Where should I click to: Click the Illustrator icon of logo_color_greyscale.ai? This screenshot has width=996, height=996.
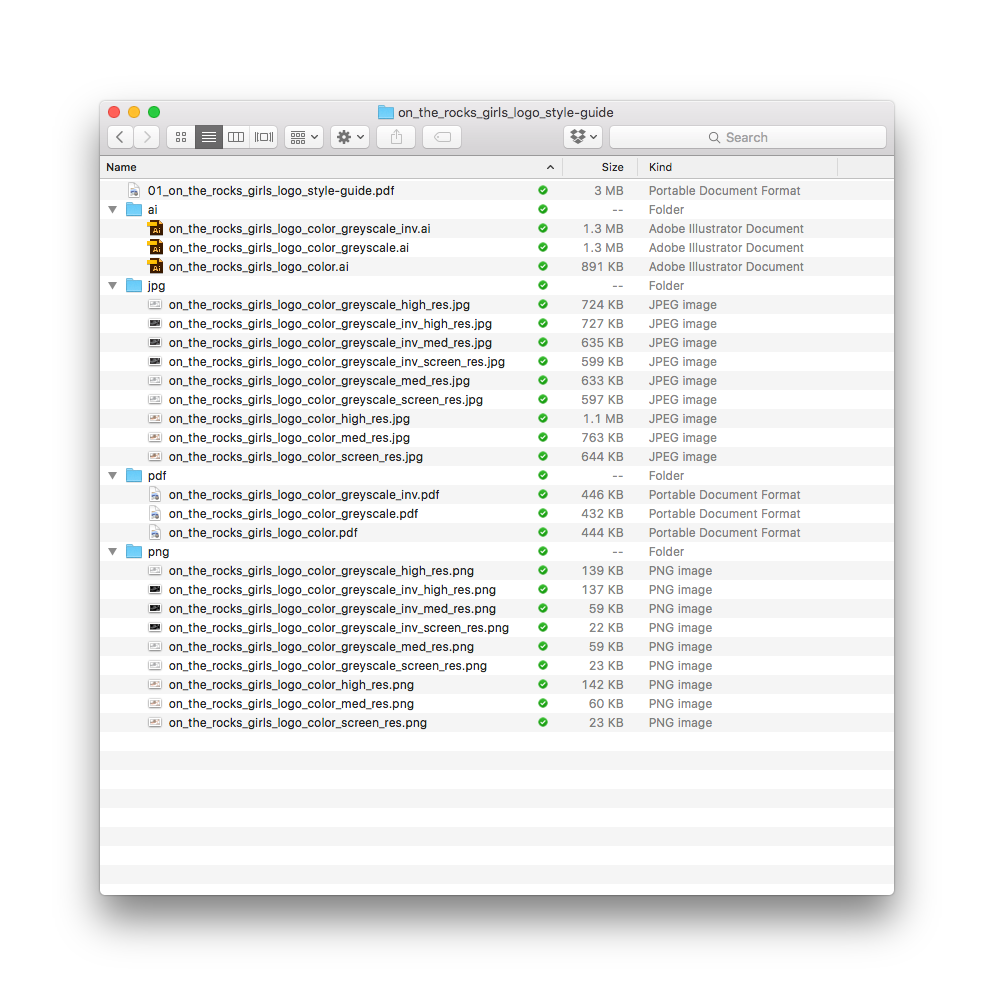(155, 247)
